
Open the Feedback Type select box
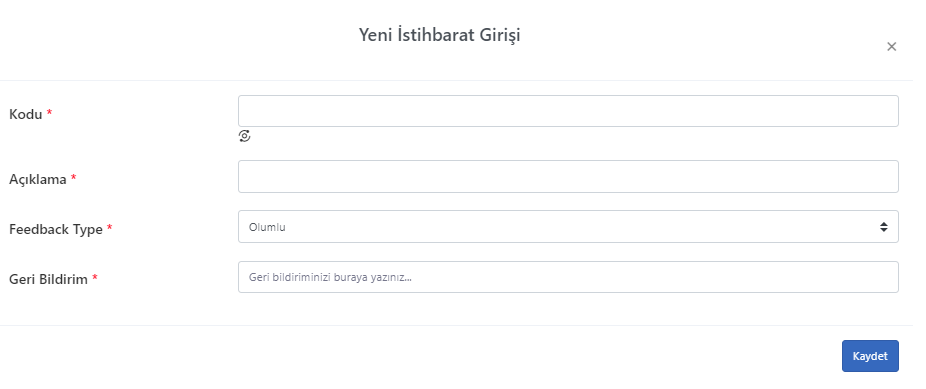568,227
